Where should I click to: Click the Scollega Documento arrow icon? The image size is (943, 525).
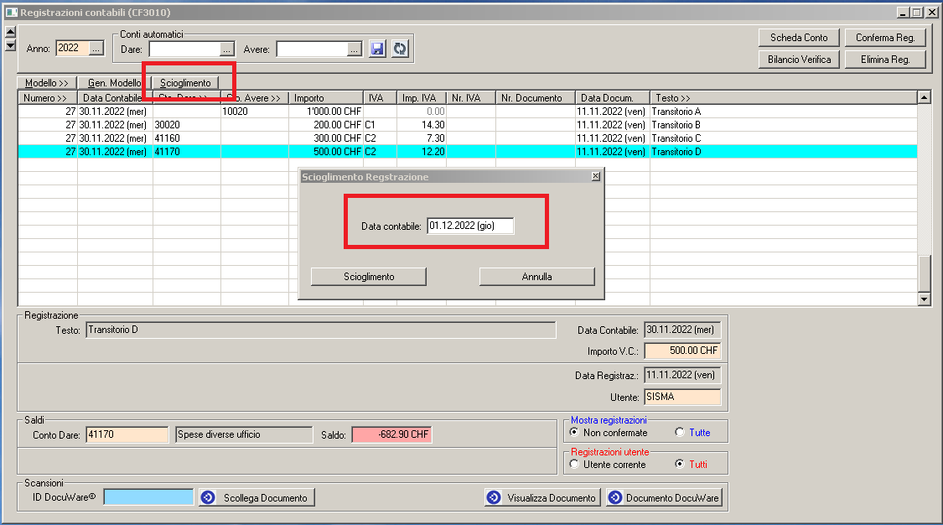click(208, 497)
